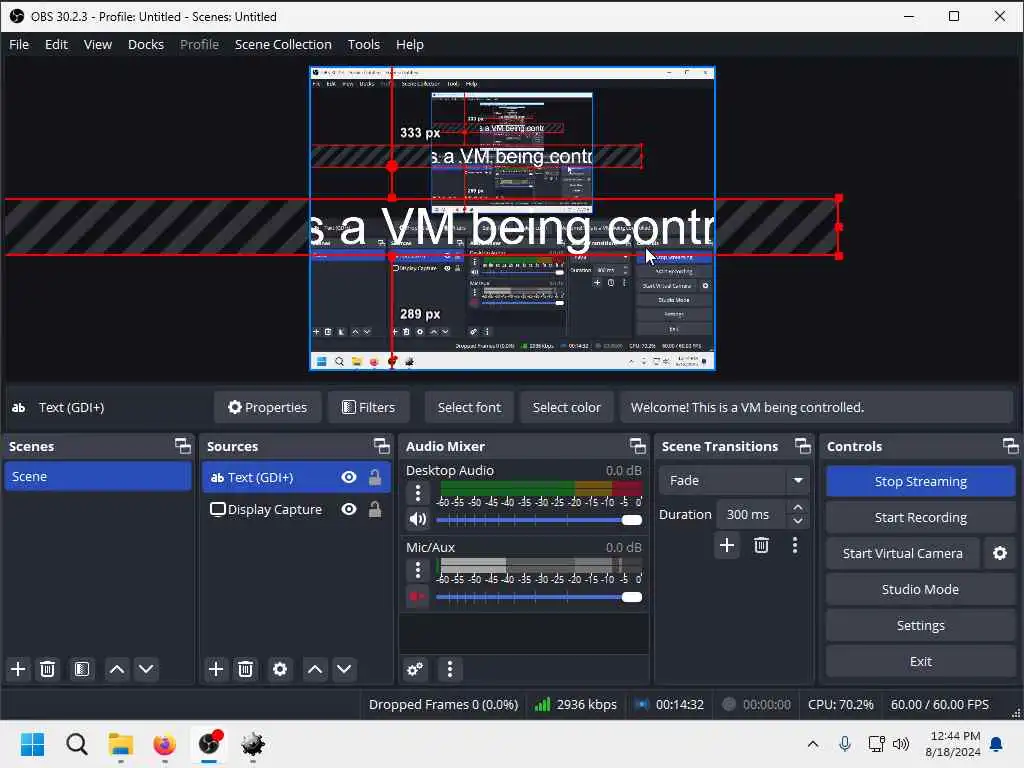Adjust Desktop Audio volume slider
The image size is (1024, 768).
(539, 520)
